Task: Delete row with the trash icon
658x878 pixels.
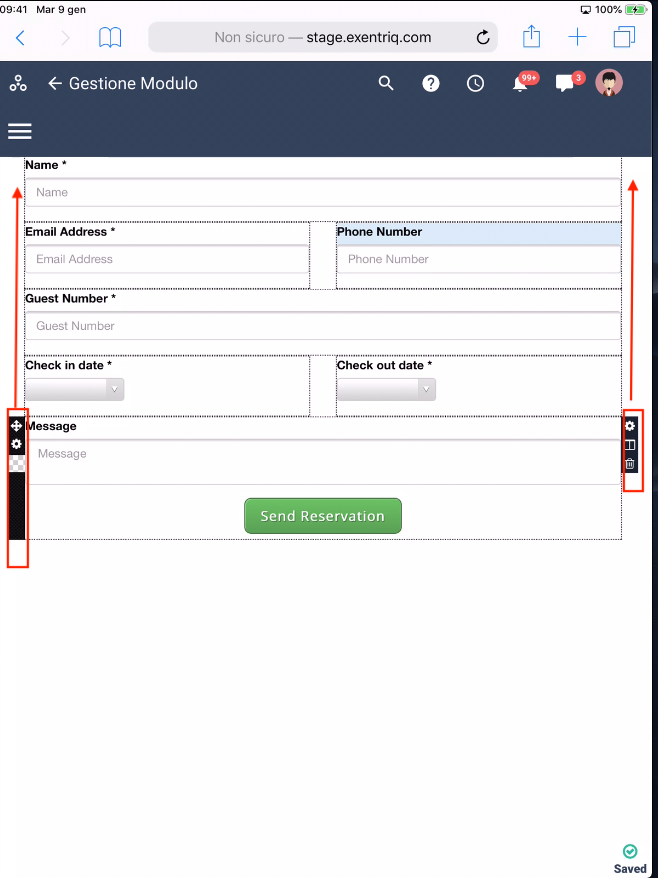Action: (630, 464)
